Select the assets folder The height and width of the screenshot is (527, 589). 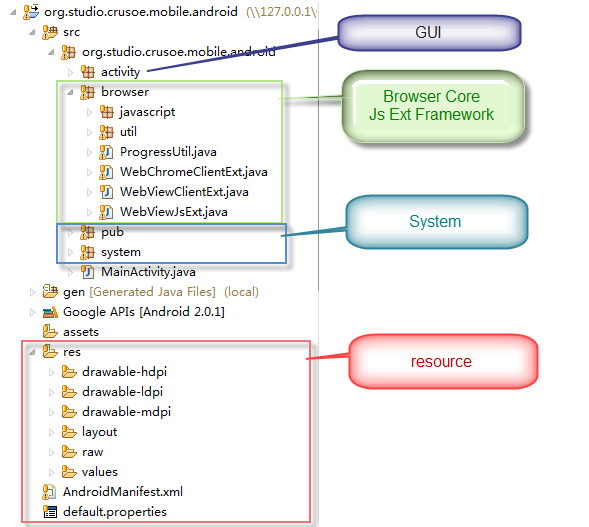[81, 332]
